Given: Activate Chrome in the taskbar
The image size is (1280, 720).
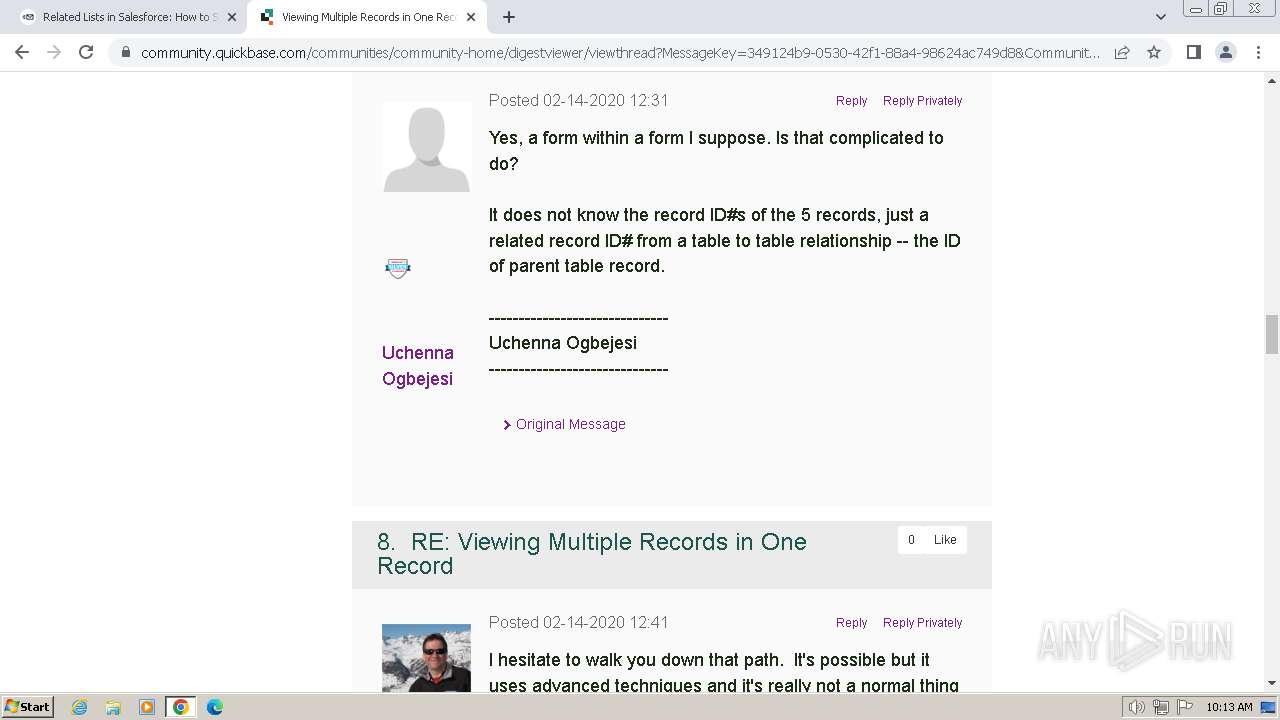Looking at the screenshot, I should [181, 707].
